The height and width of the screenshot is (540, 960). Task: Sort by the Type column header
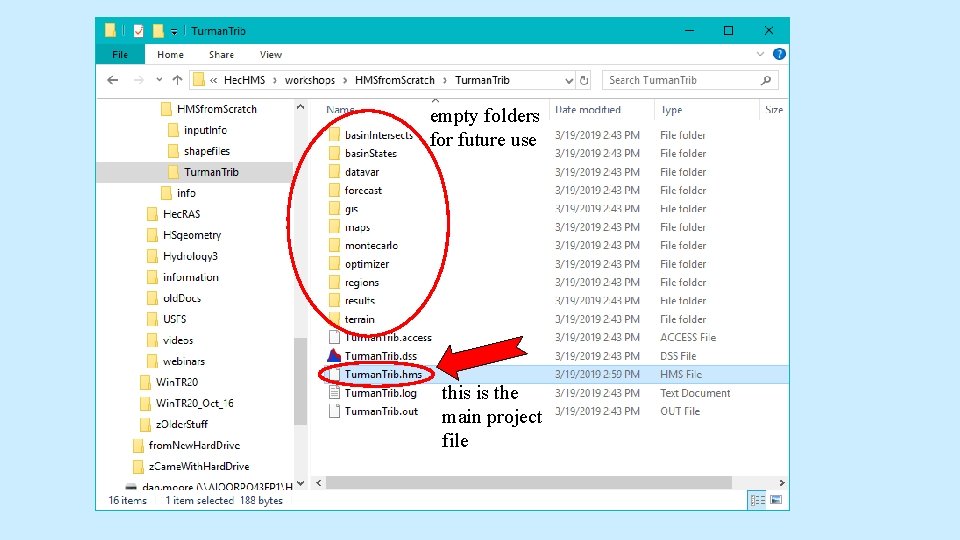pos(672,110)
